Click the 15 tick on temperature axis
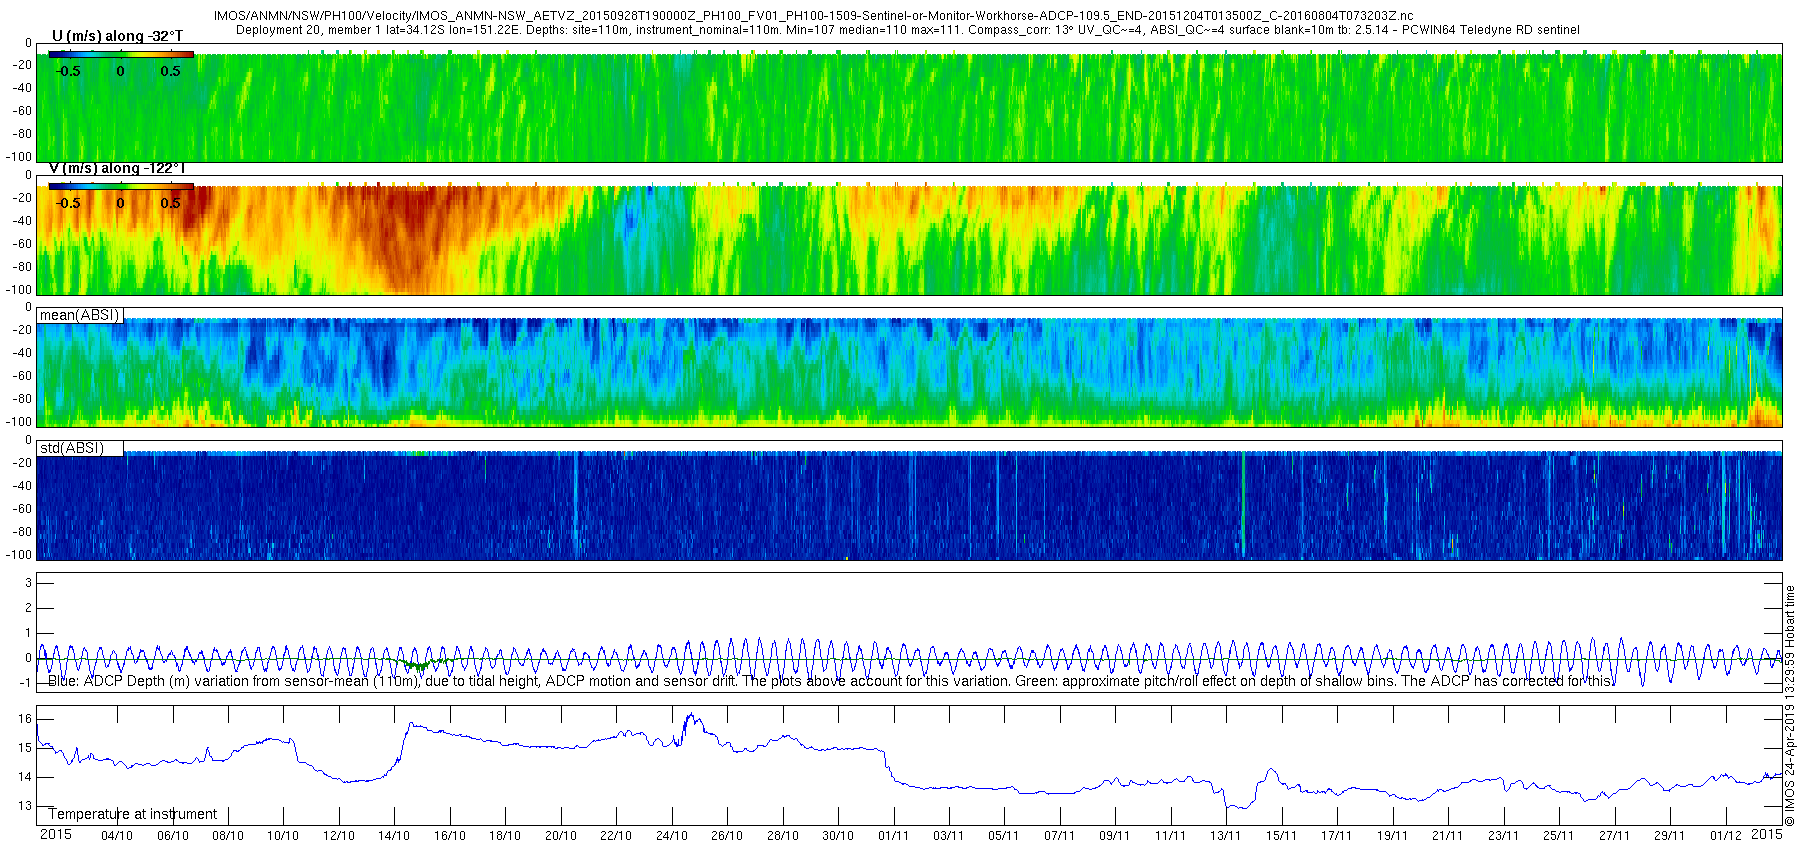Screen dimensions: 1800x850 pyautogui.click(x=25, y=748)
